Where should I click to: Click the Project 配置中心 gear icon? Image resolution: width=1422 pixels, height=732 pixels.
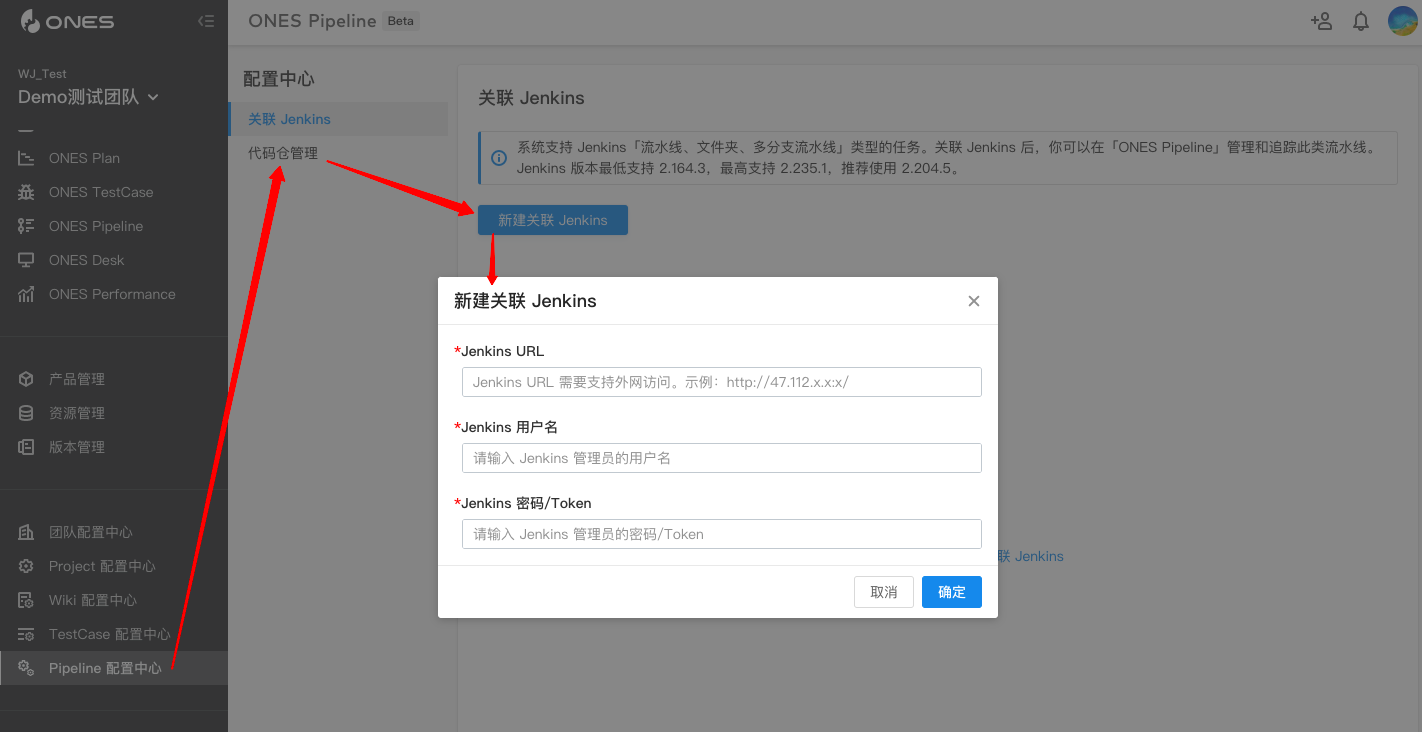click(26, 566)
